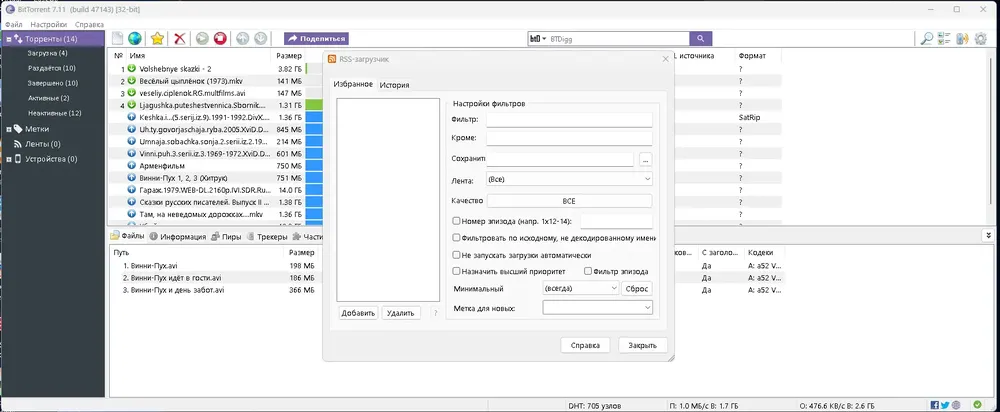Click the RSS icon in dialog title bar
The width and height of the screenshot is (1000, 412).
[332, 59]
